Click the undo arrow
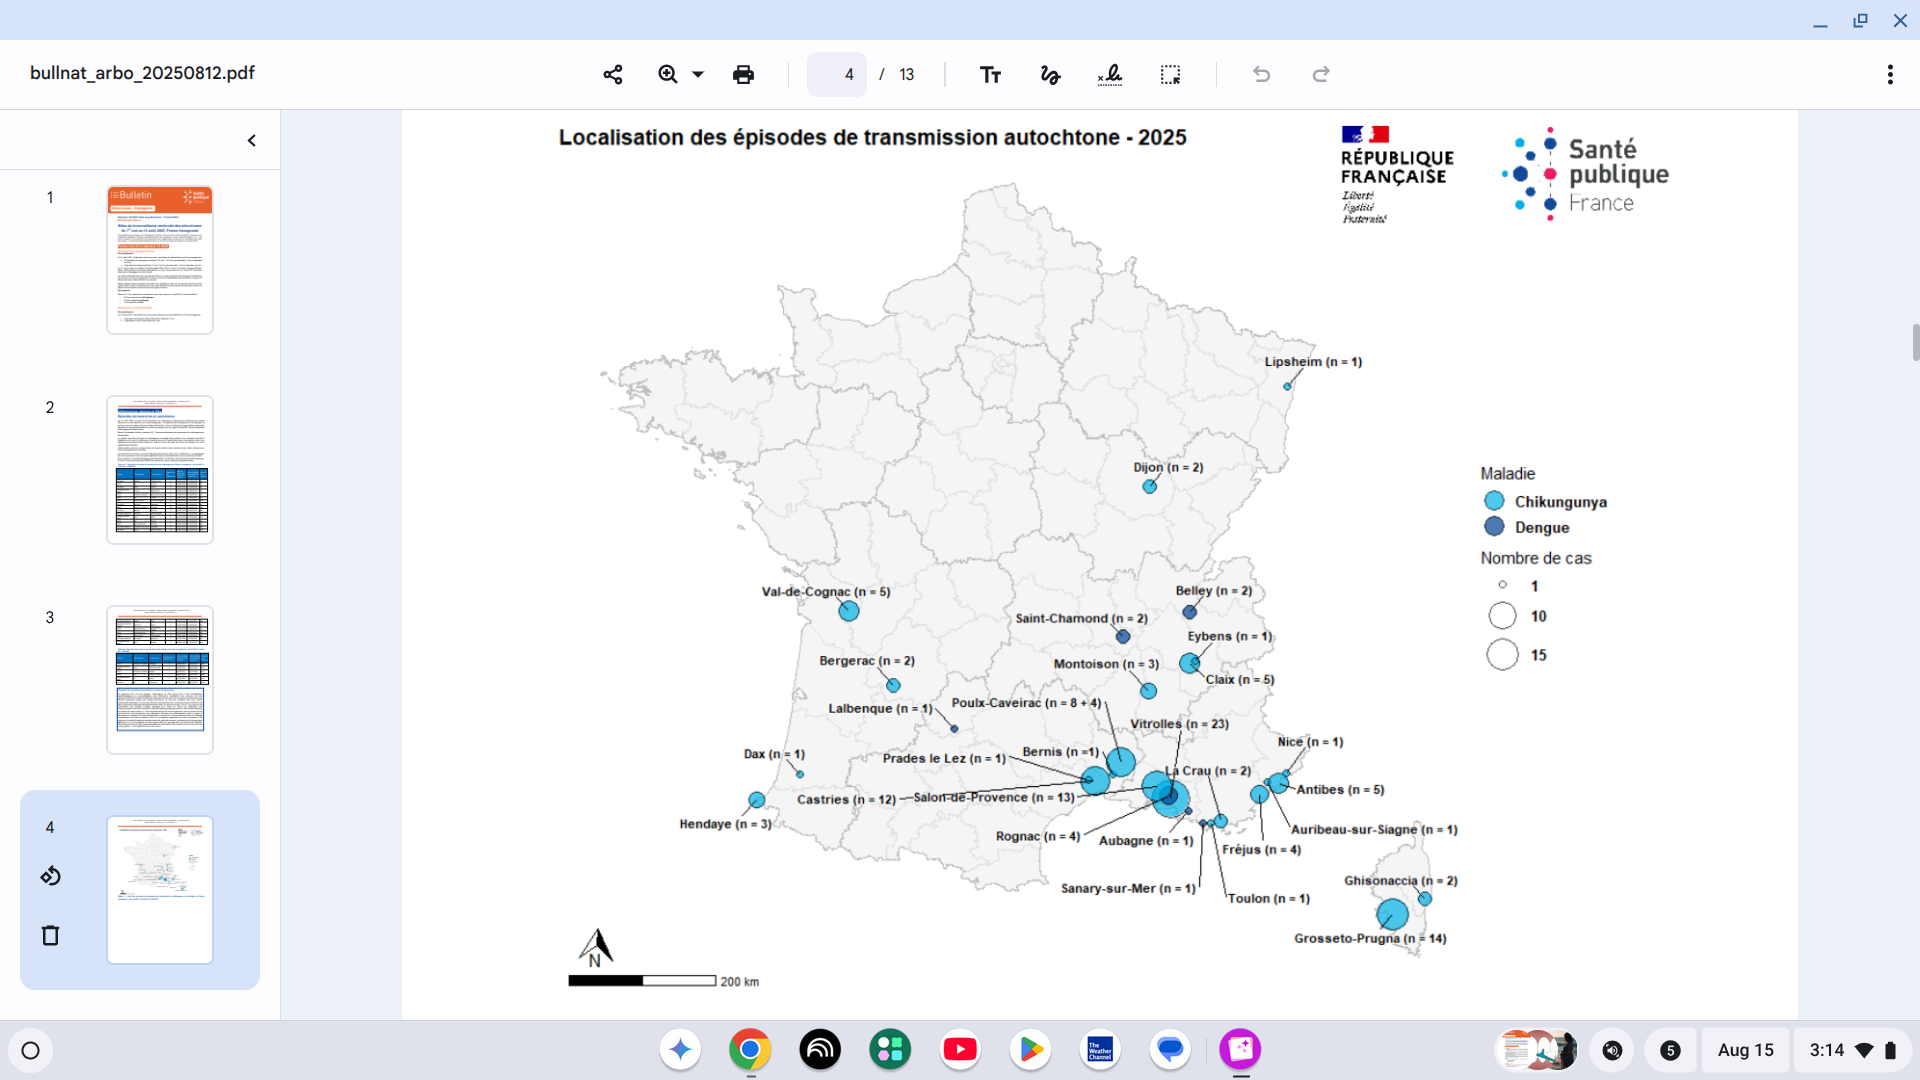Screen dimensions: 1920x1080 [1261, 74]
